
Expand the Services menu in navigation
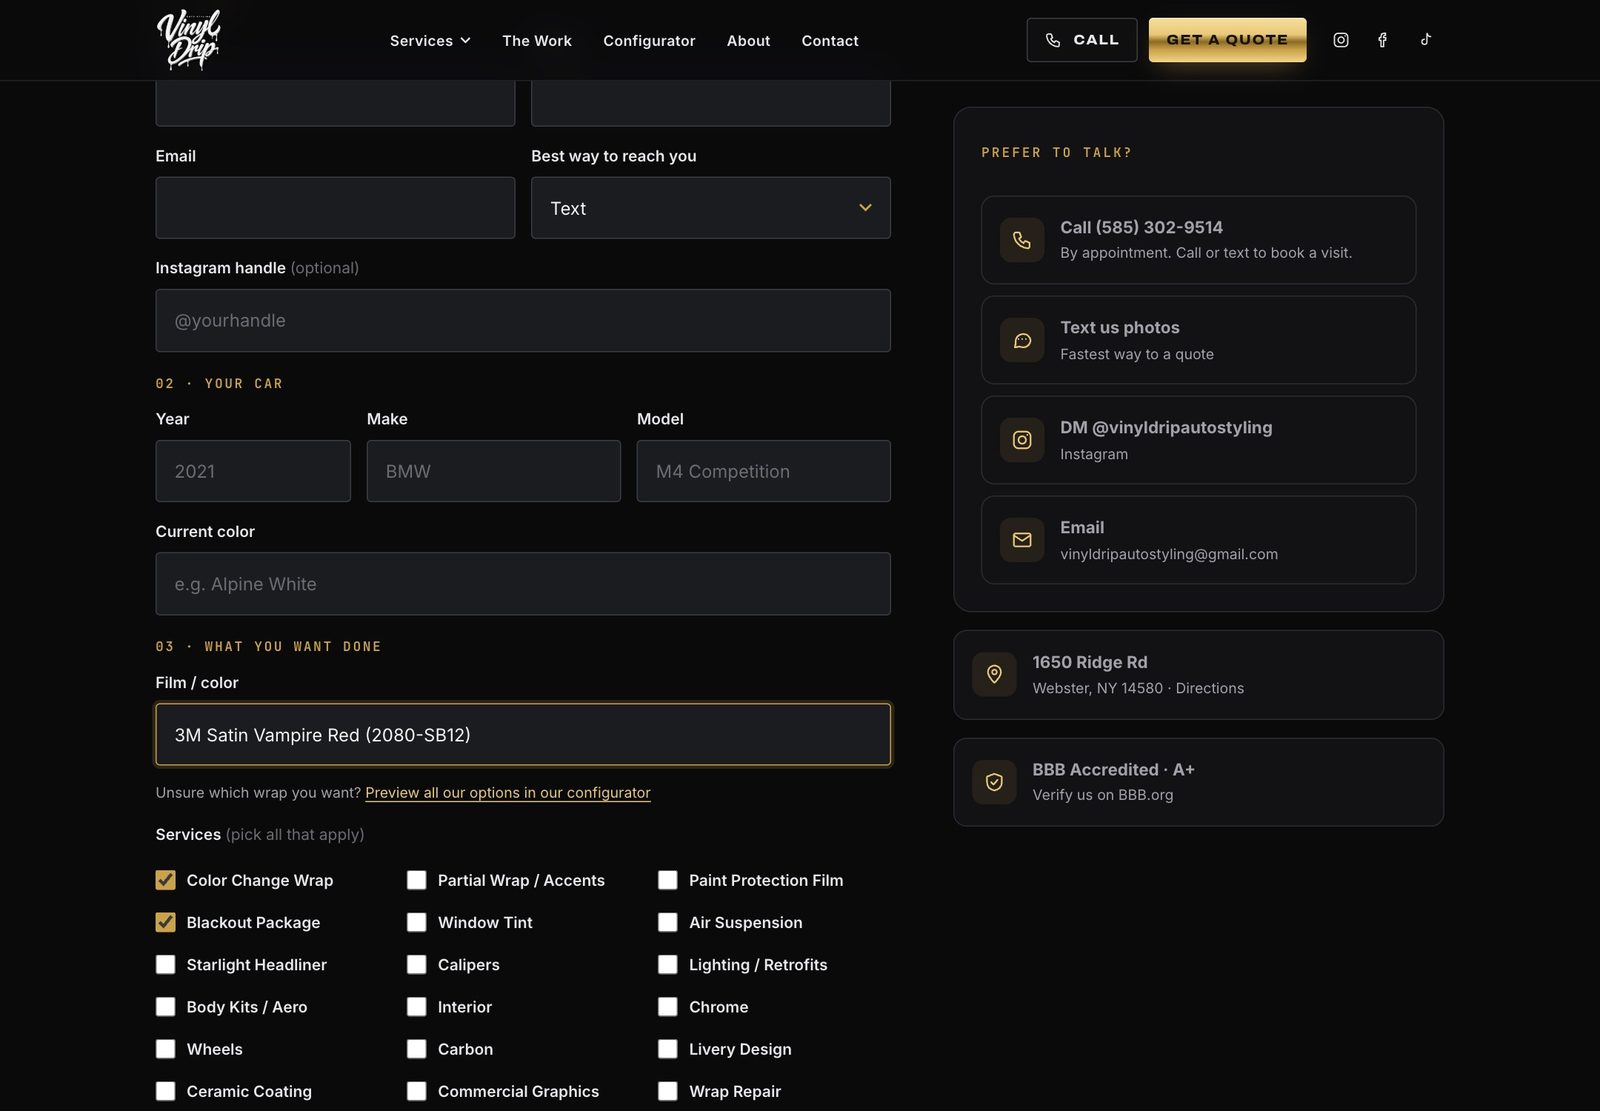(x=430, y=41)
